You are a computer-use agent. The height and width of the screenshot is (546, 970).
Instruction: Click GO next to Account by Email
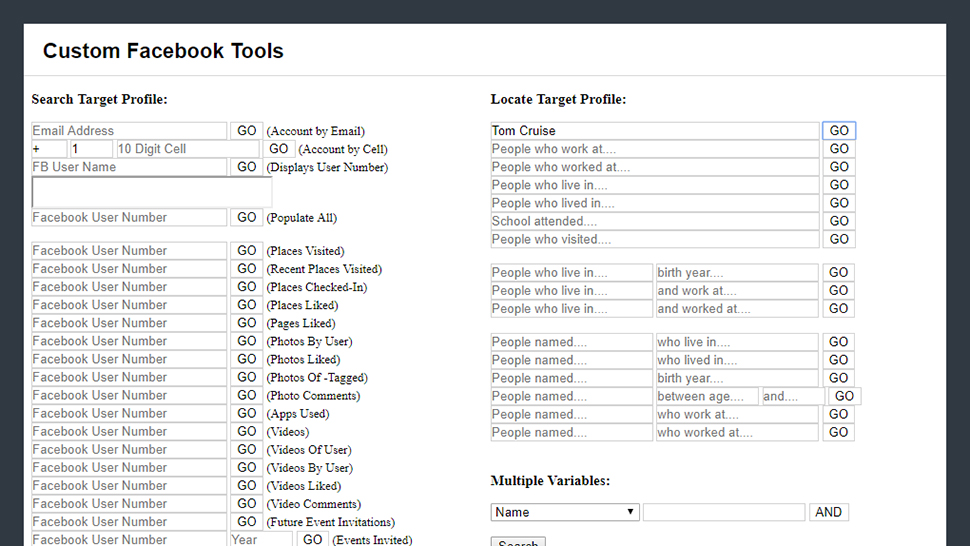click(x=247, y=131)
